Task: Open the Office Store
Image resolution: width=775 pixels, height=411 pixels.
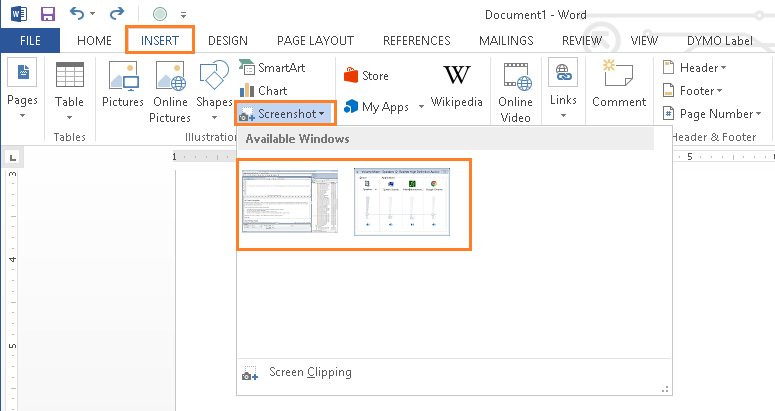Action: (366, 76)
